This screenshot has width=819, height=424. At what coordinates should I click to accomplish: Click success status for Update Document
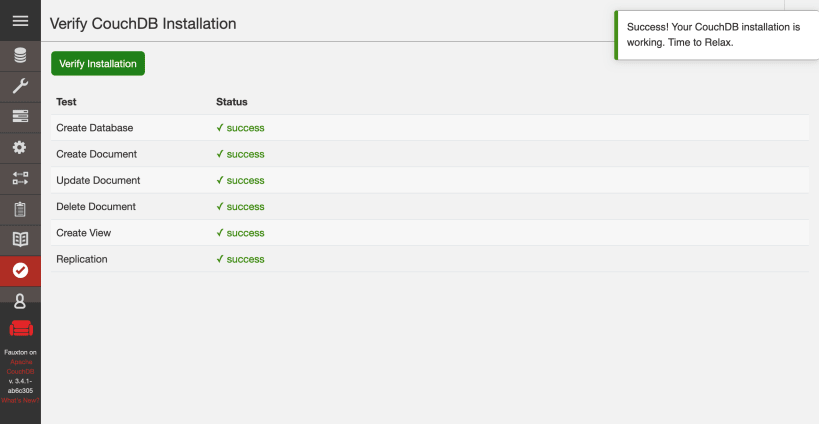click(240, 180)
